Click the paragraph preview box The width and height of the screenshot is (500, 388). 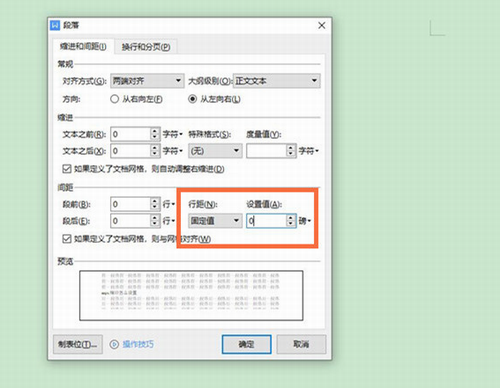(x=191, y=295)
